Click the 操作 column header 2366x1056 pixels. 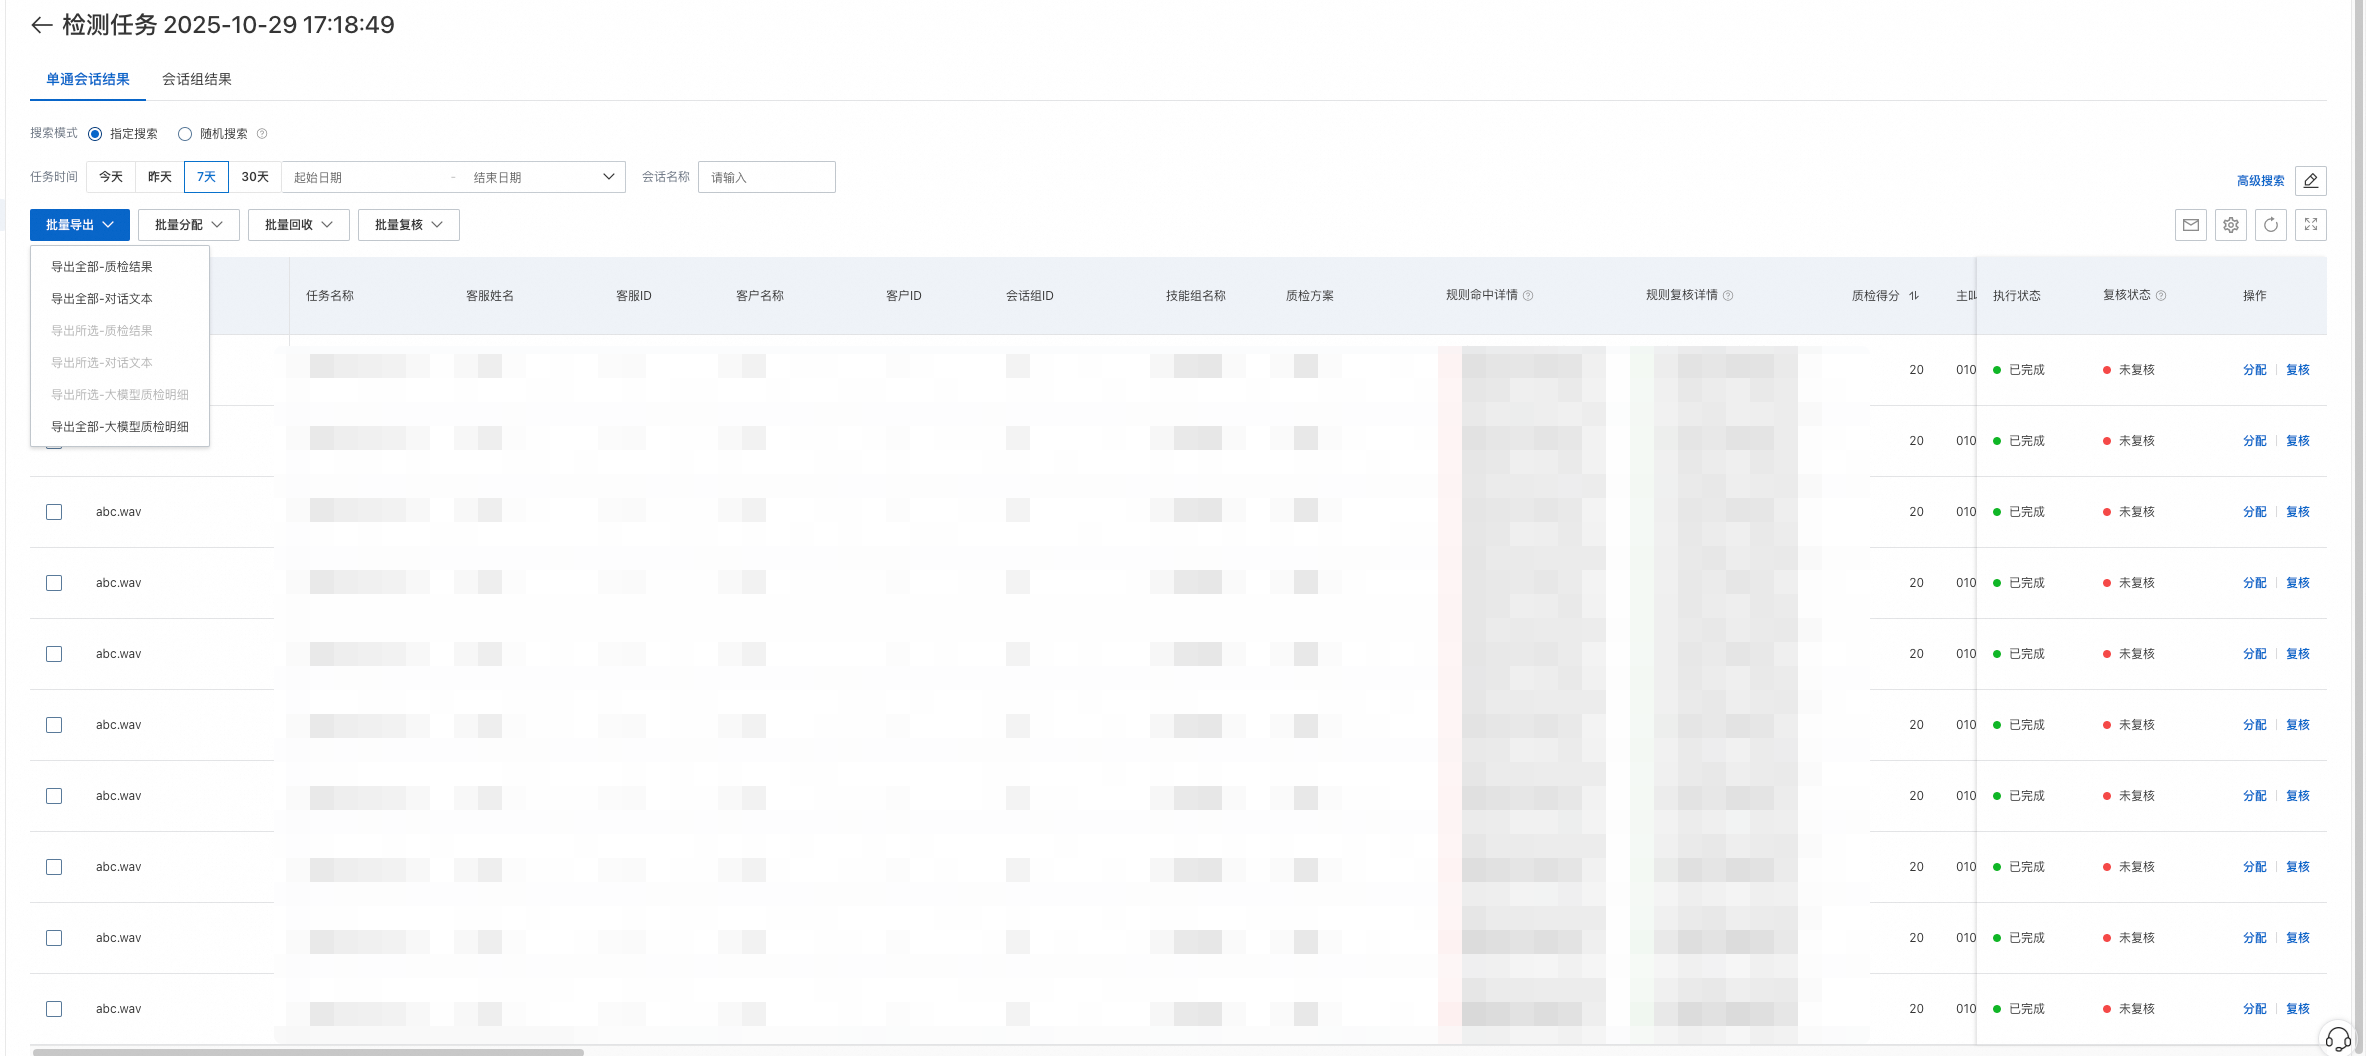(2255, 296)
